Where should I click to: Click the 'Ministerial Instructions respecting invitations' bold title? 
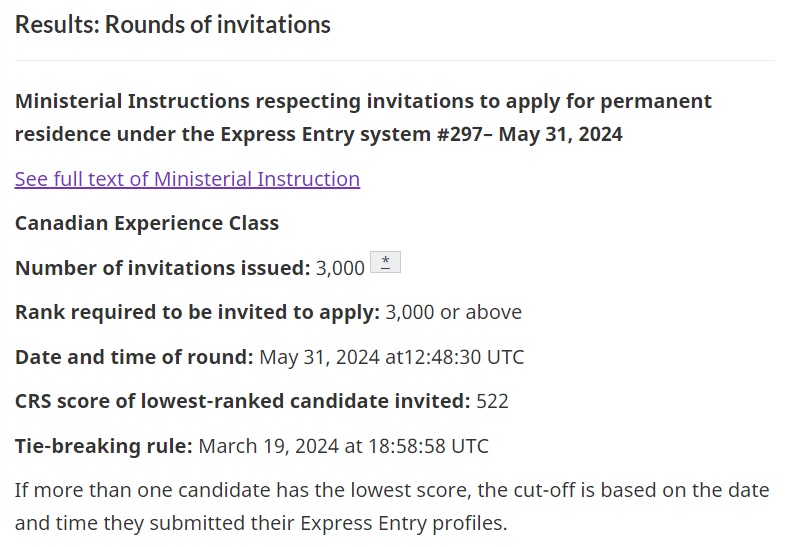pyautogui.click(x=363, y=118)
